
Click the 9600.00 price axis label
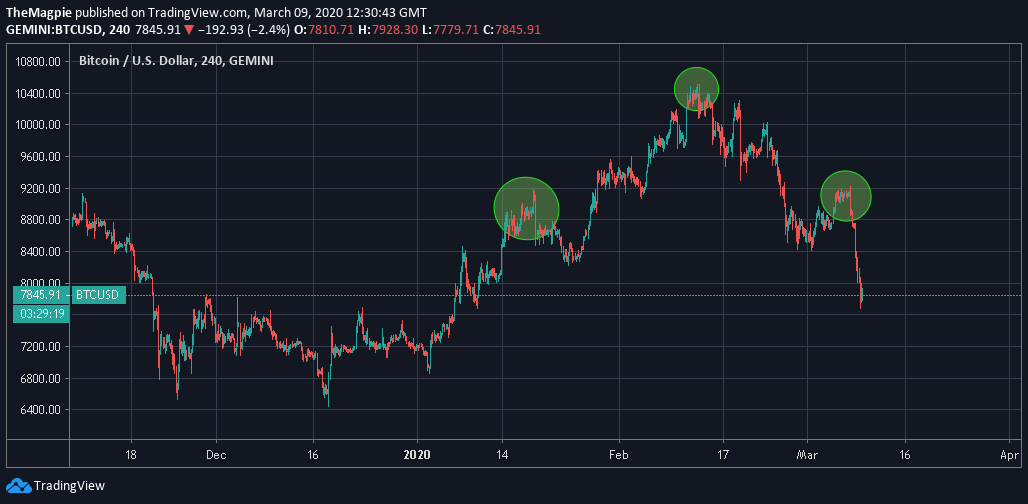pos(41,157)
